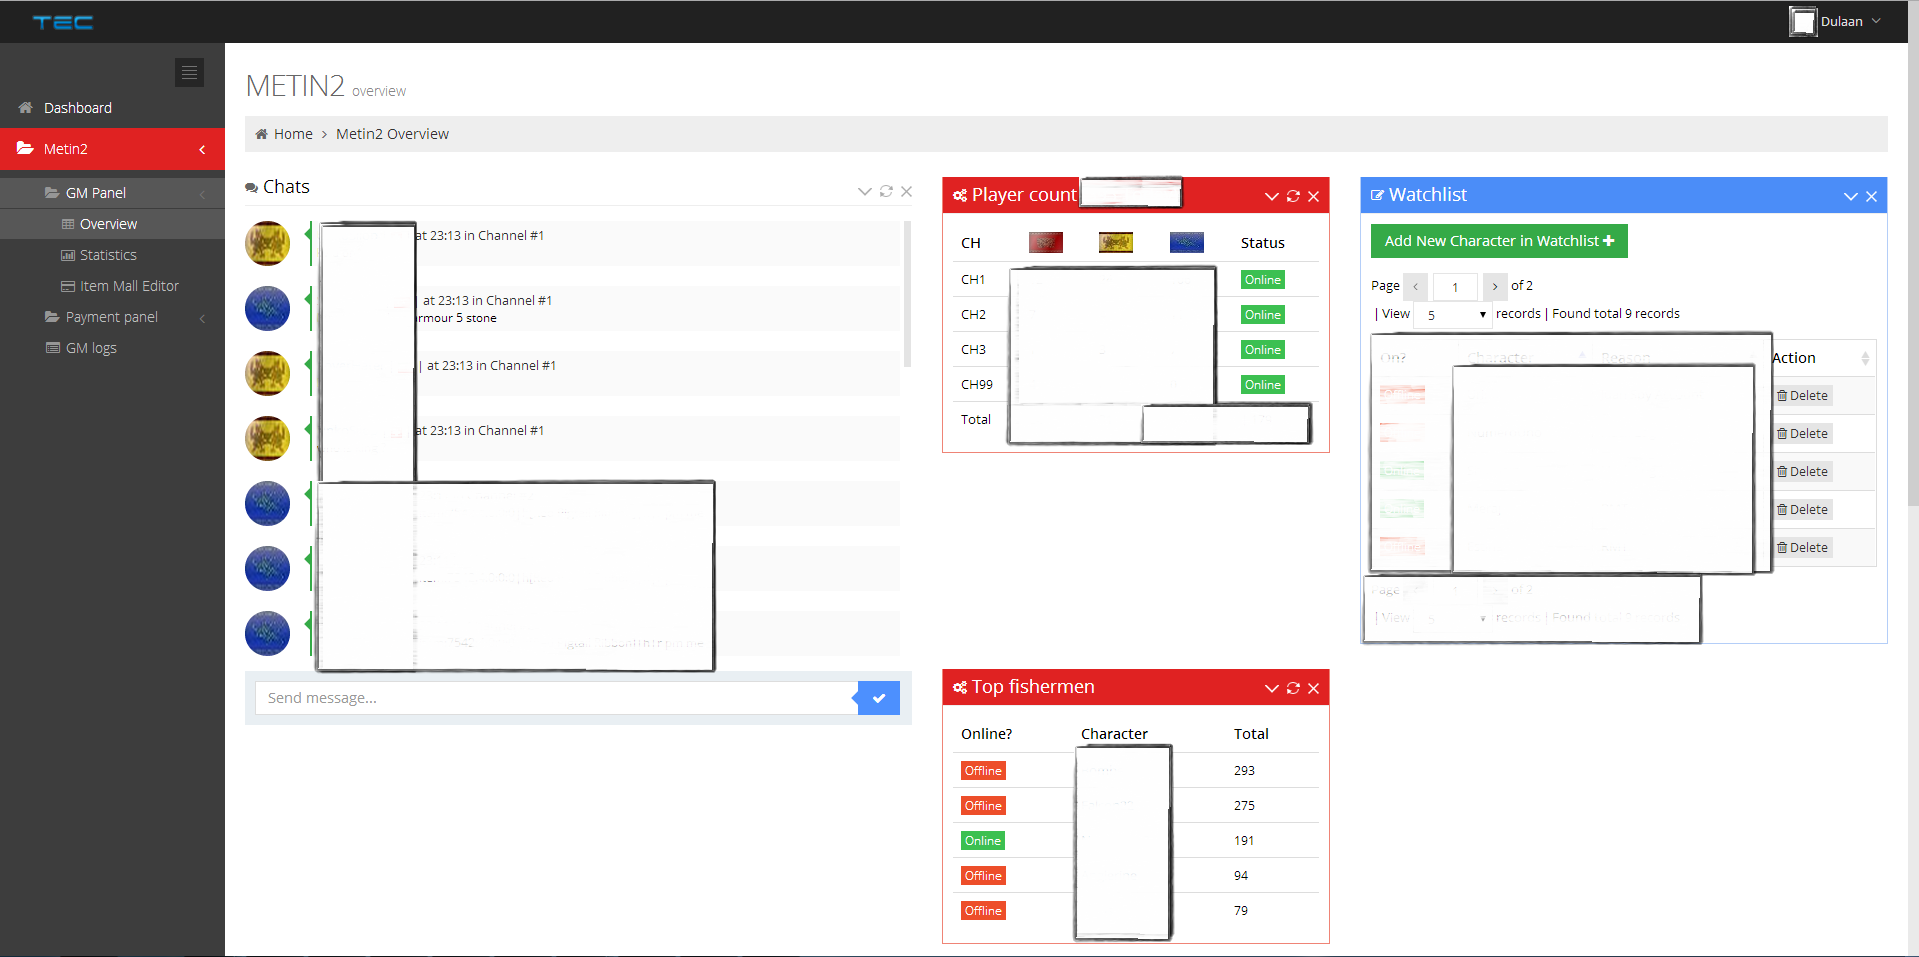
Task: Go to previous Watchlist page
Action: point(1416,287)
